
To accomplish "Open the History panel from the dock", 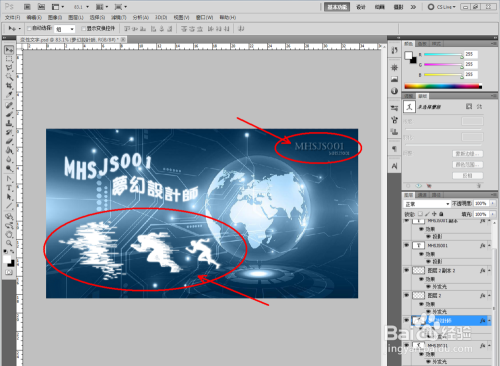I will (x=395, y=51).
